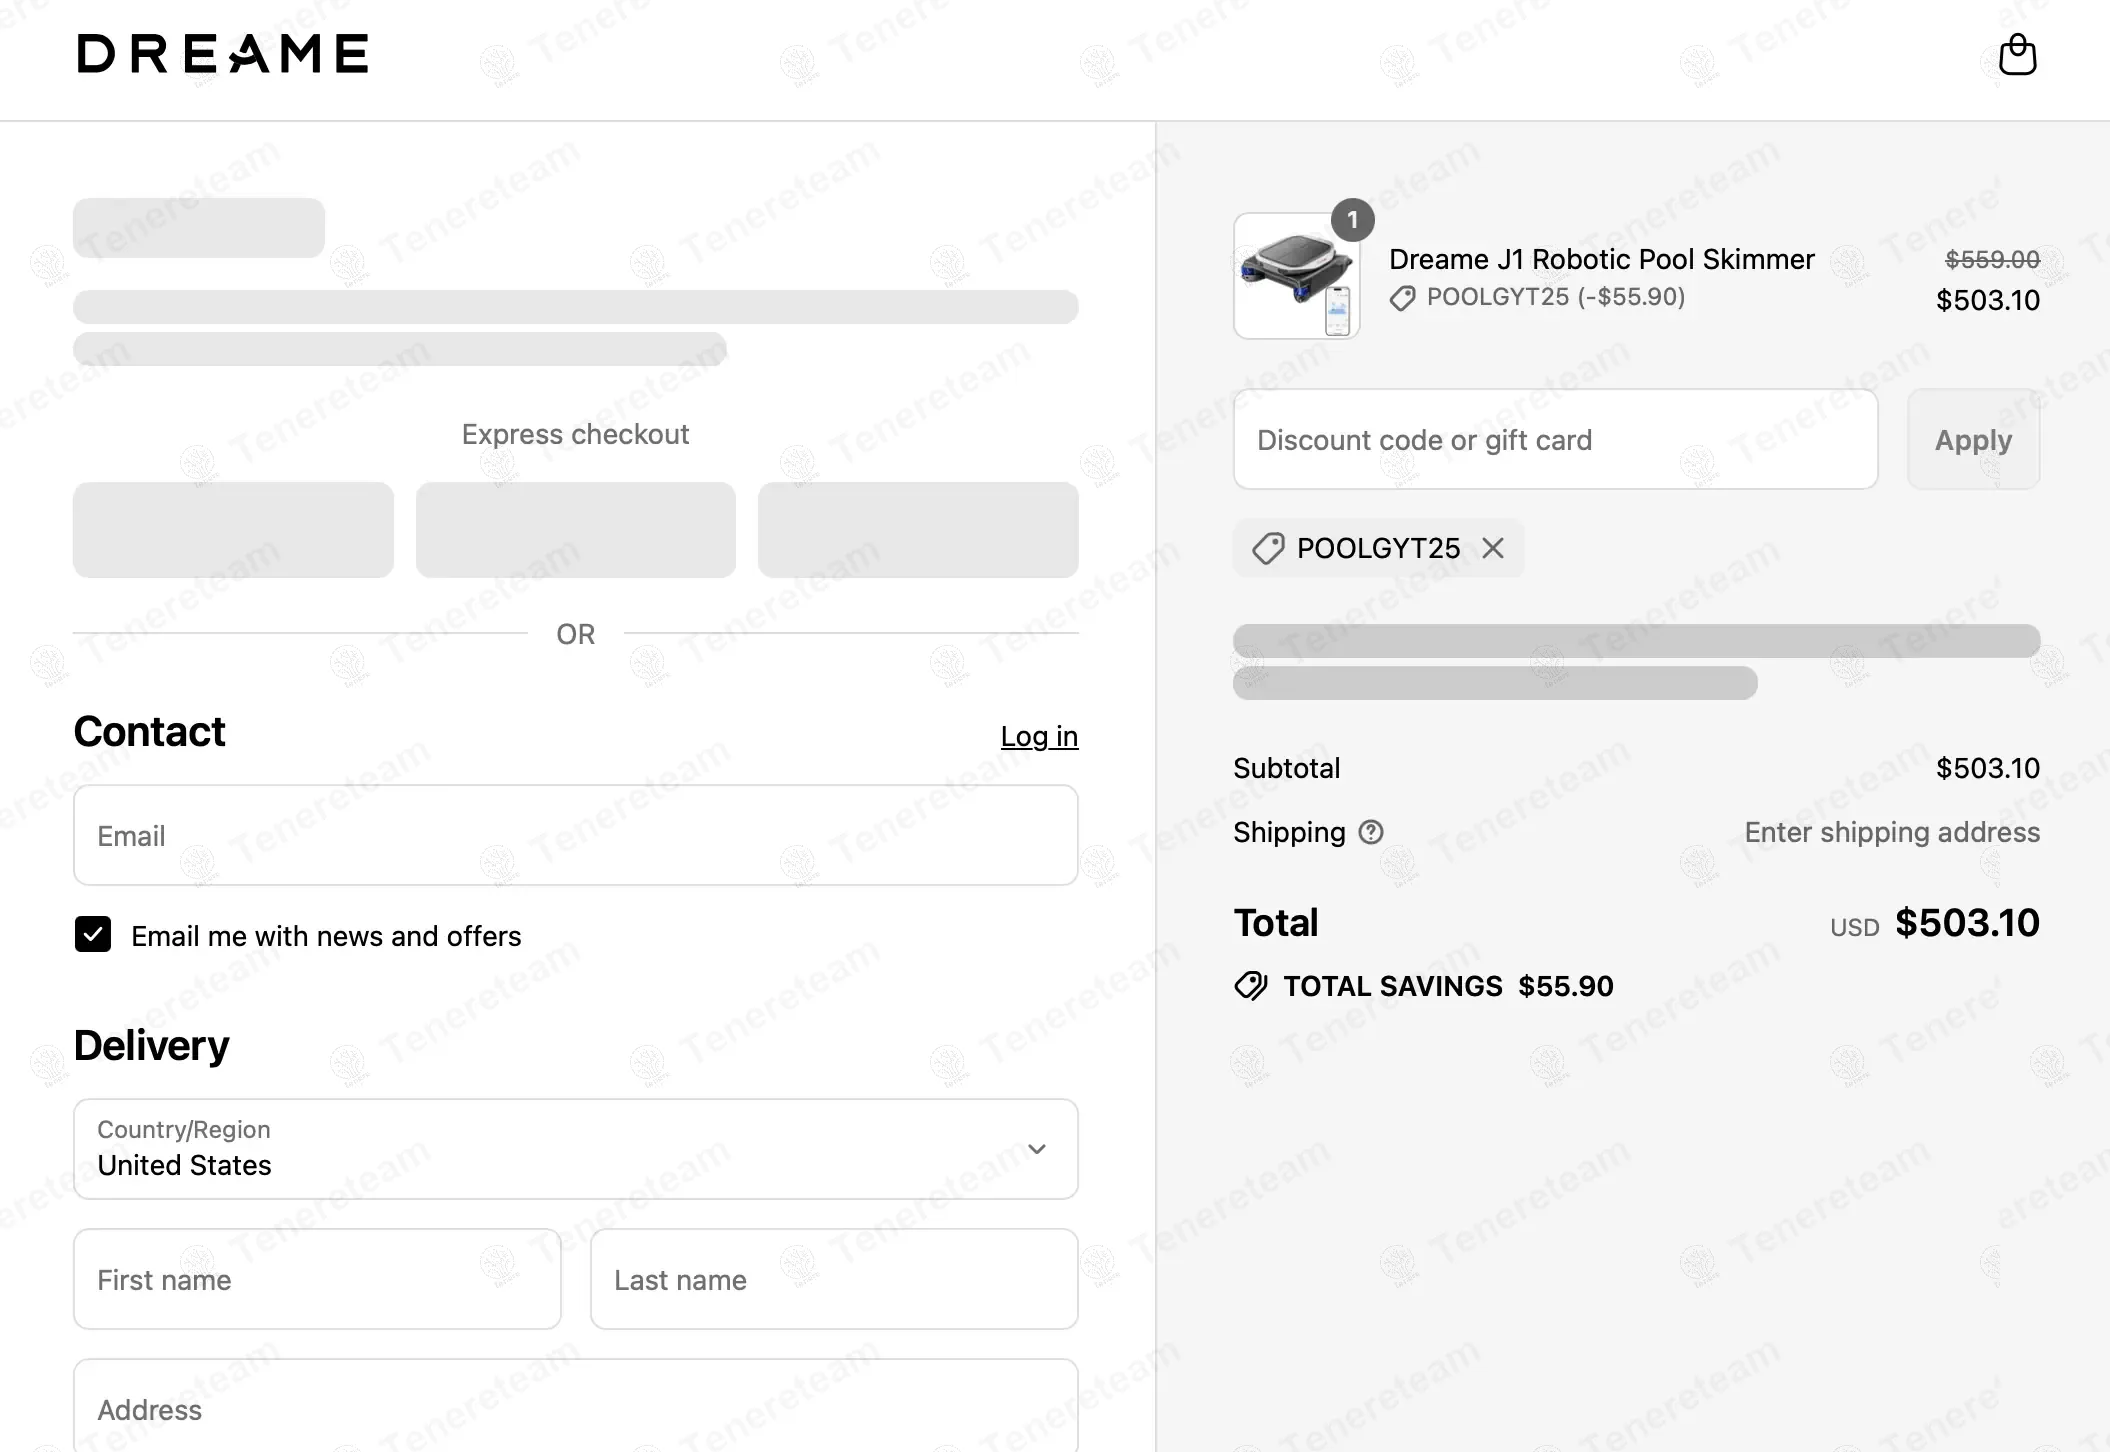Focus the First name field
This screenshot has height=1452, width=2110.
coord(317,1279)
